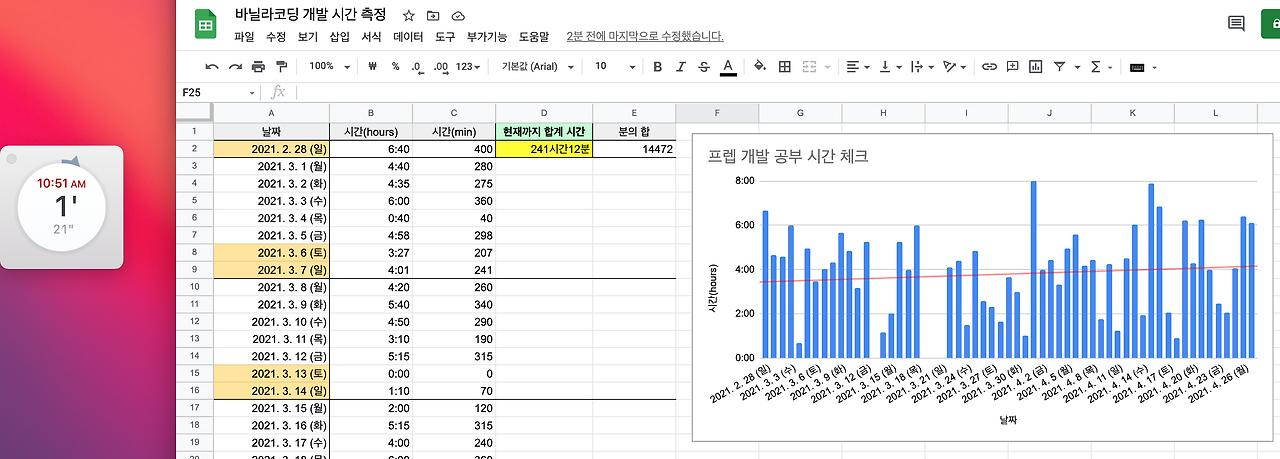1280x459 pixels.
Task: Open the filter views dropdown arrow
Action: [x=1077, y=67]
